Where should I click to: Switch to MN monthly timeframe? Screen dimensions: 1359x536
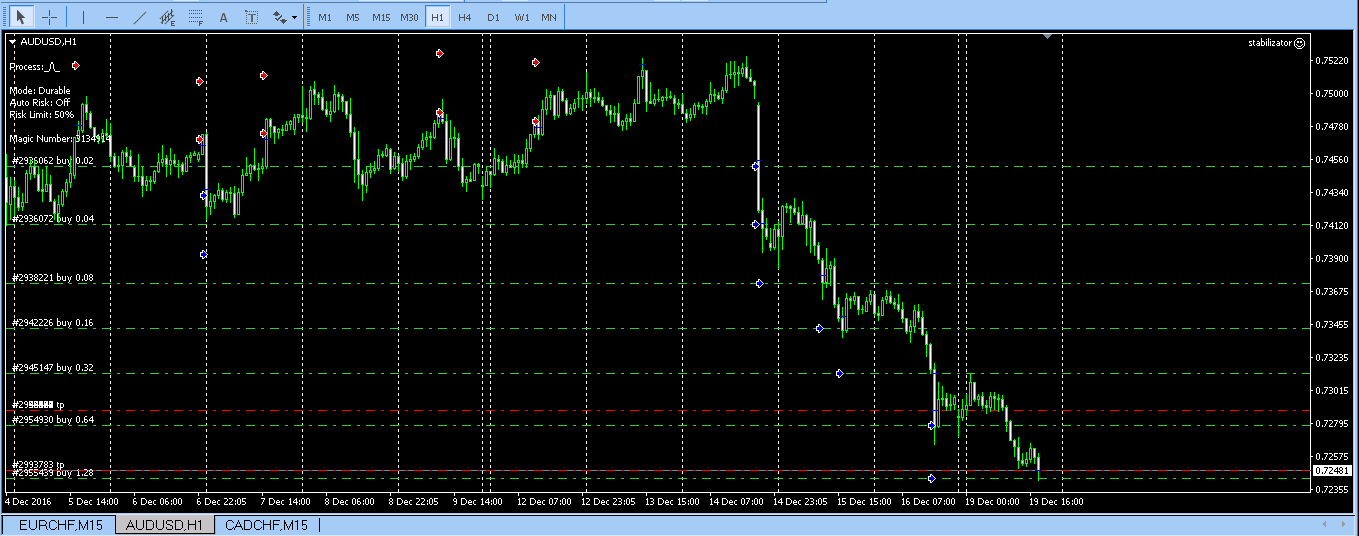pos(549,17)
